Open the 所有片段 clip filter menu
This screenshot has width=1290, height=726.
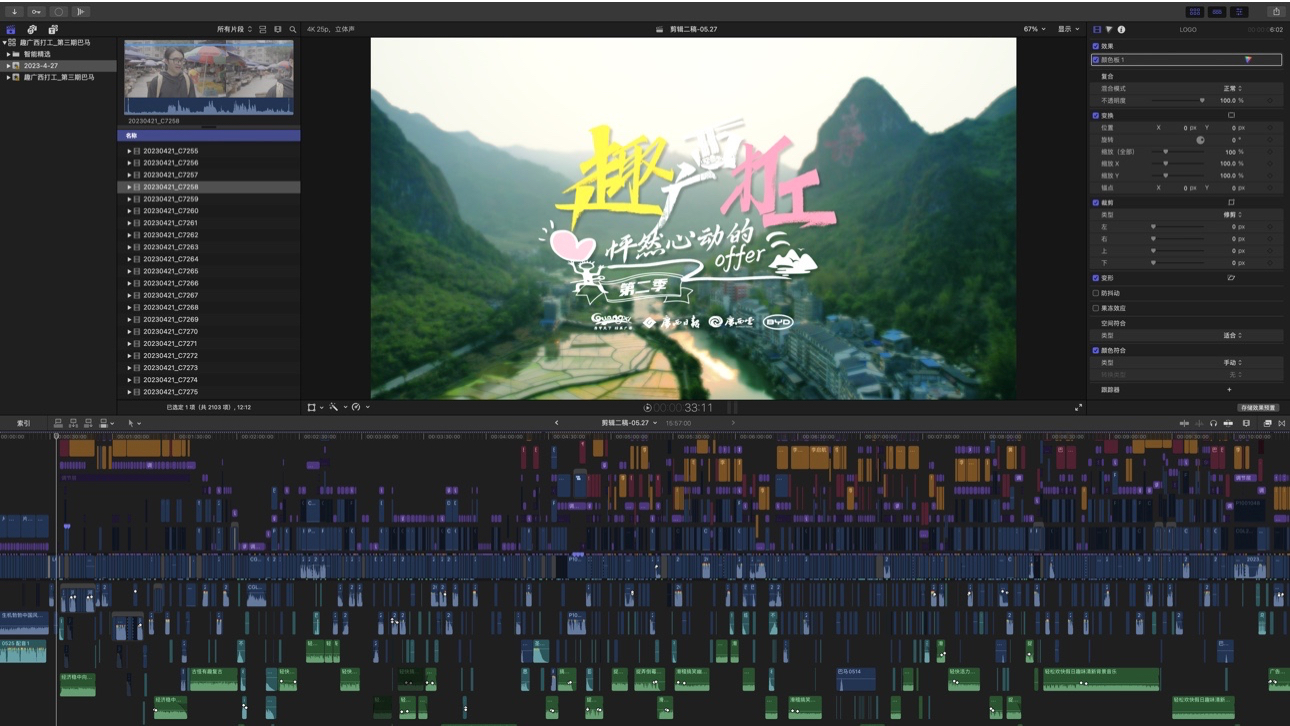(x=235, y=30)
